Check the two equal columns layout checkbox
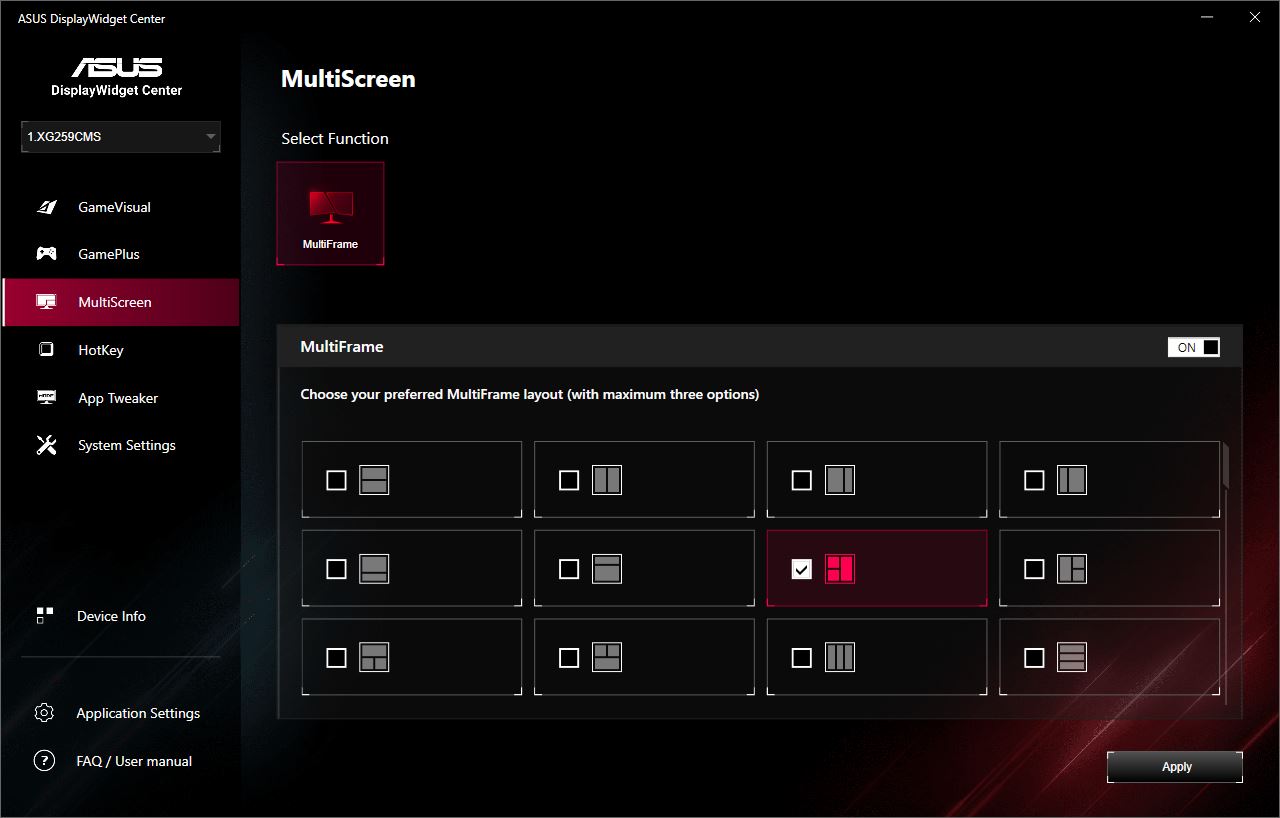Viewport: 1280px width, 818px height. (569, 480)
